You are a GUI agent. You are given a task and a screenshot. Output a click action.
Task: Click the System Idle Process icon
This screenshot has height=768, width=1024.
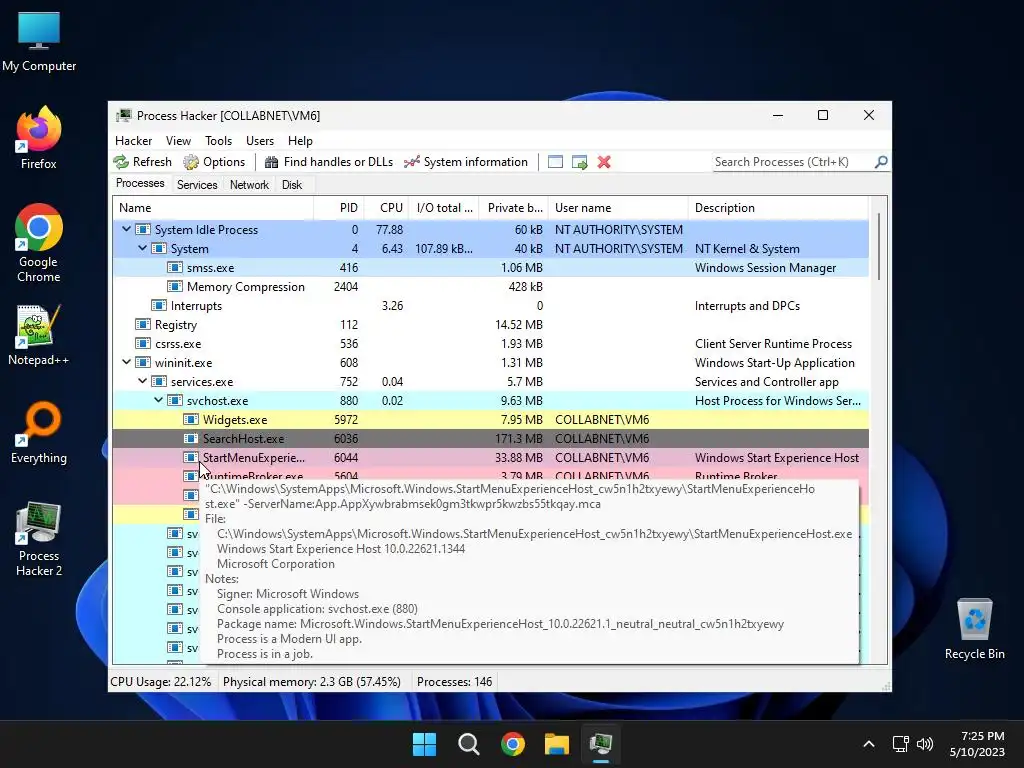143,230
